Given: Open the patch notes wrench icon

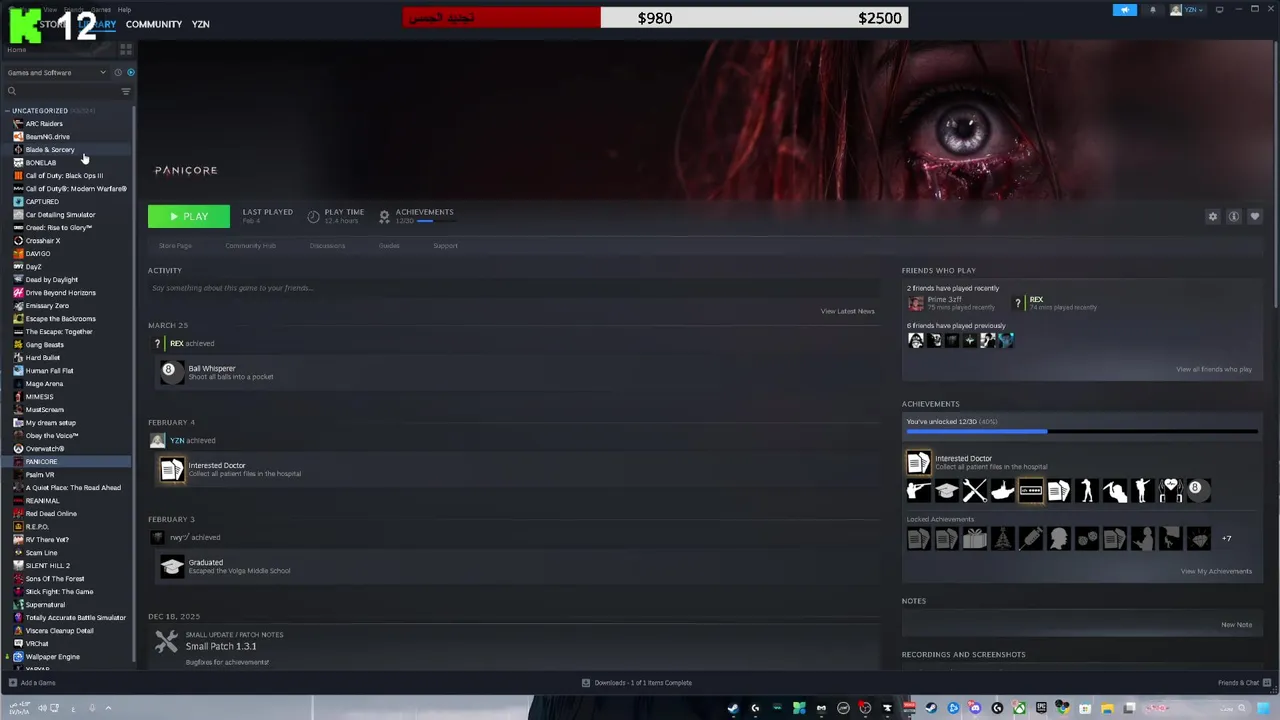Looking at the screenshot, I should point(166,641).
